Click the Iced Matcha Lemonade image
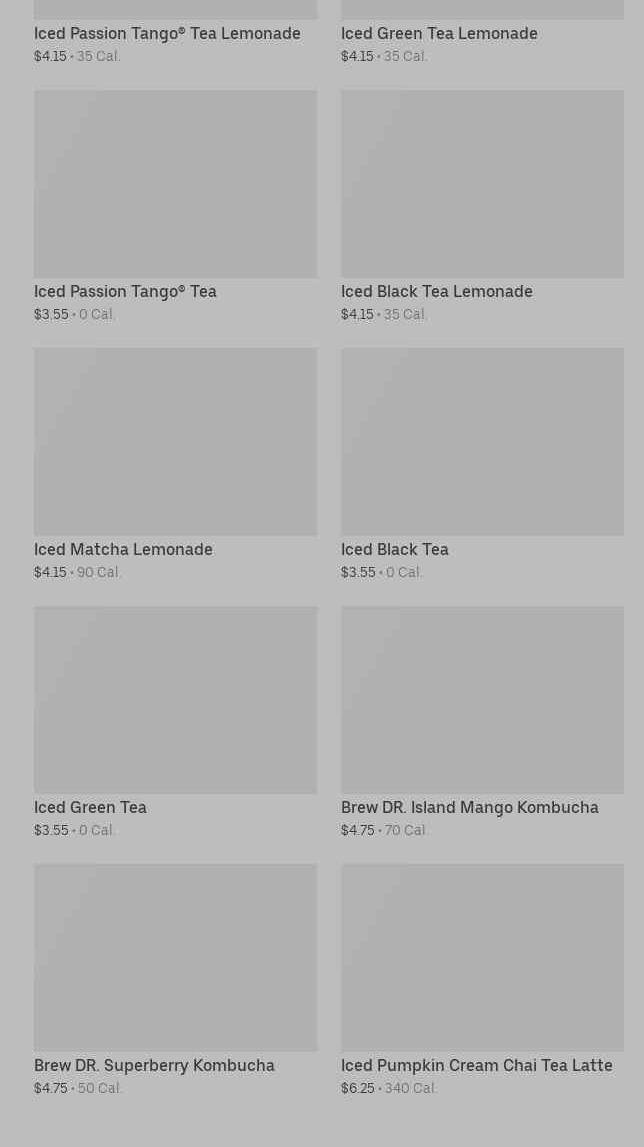This screenshot has width=644, height=1147. click(175, 442)
